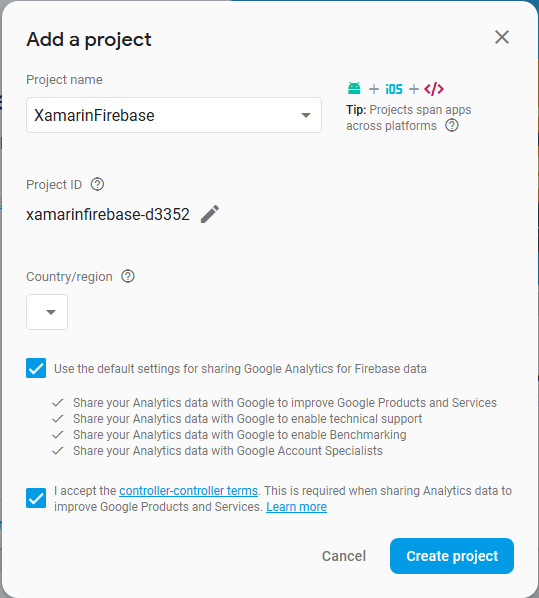Toggle the controller-controller terms acceptance checkbox
The image size is (539, 598).
click(x=36, y=498)
